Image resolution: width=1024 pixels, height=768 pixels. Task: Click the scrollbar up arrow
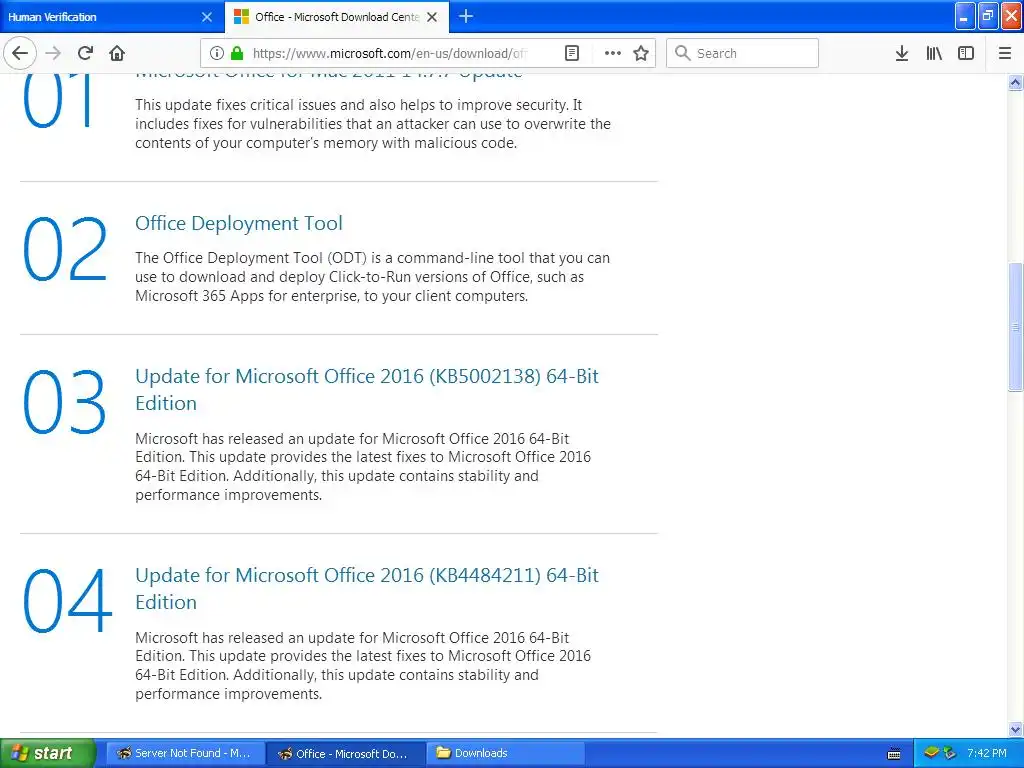coord(1015,82)
